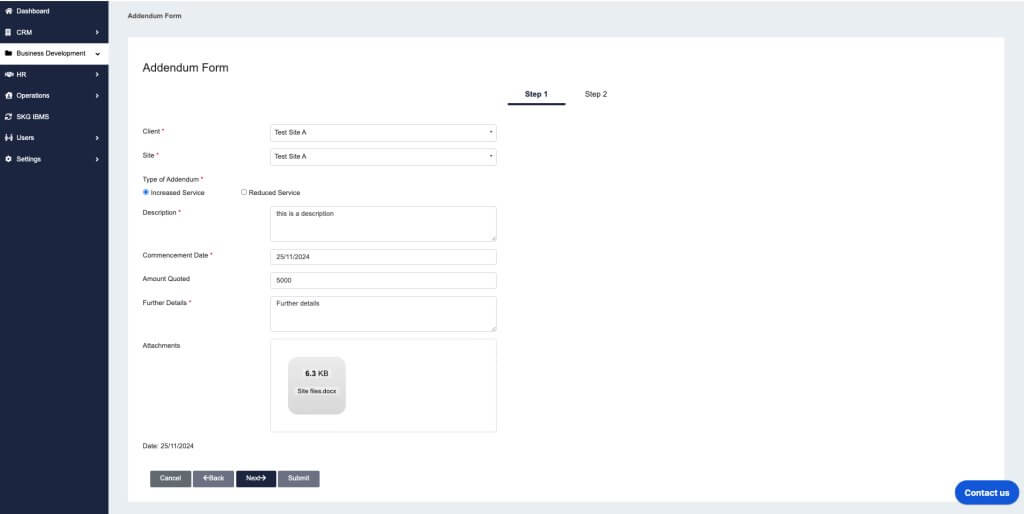
Task: Expand the Operations submenu arrow
Action: pyautogui.click(x=97, y=95)
